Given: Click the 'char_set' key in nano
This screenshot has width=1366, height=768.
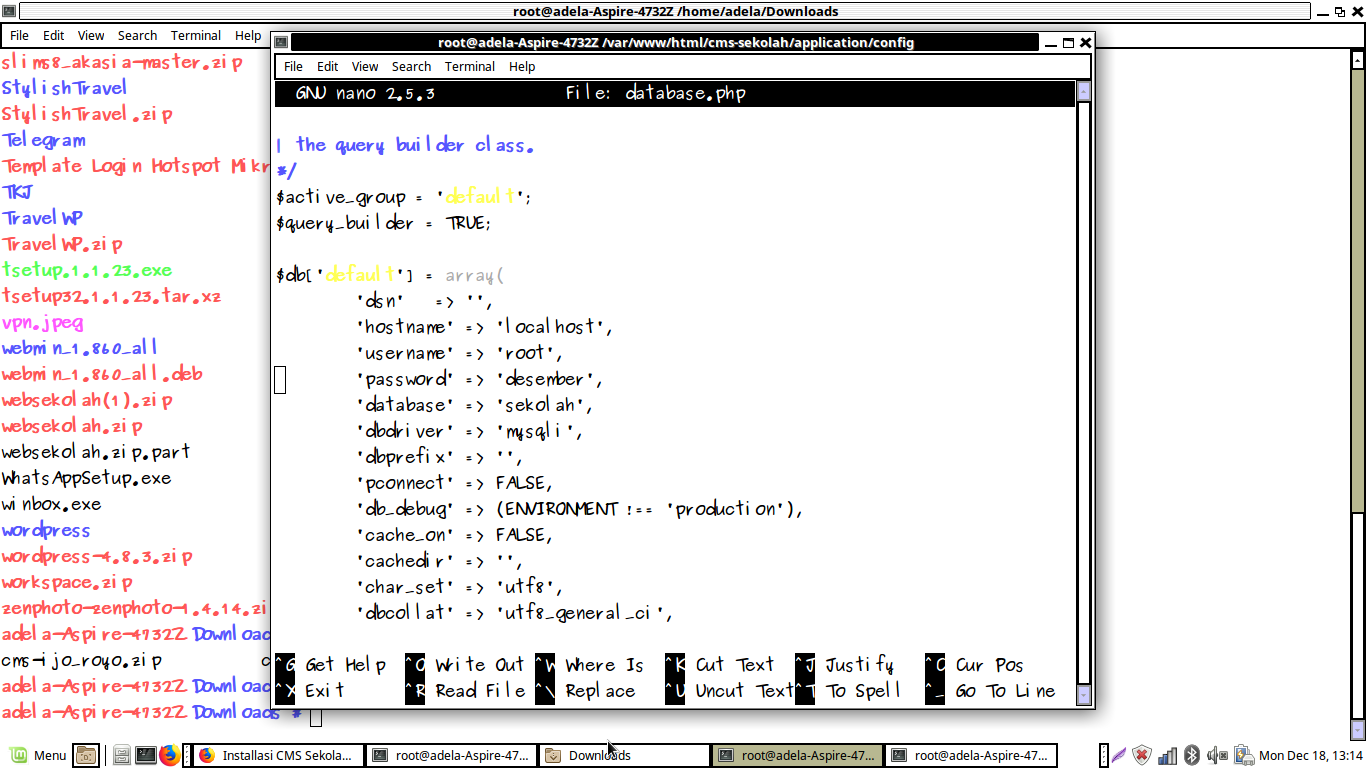Looking at the screenshot, I should pos(405,588).
